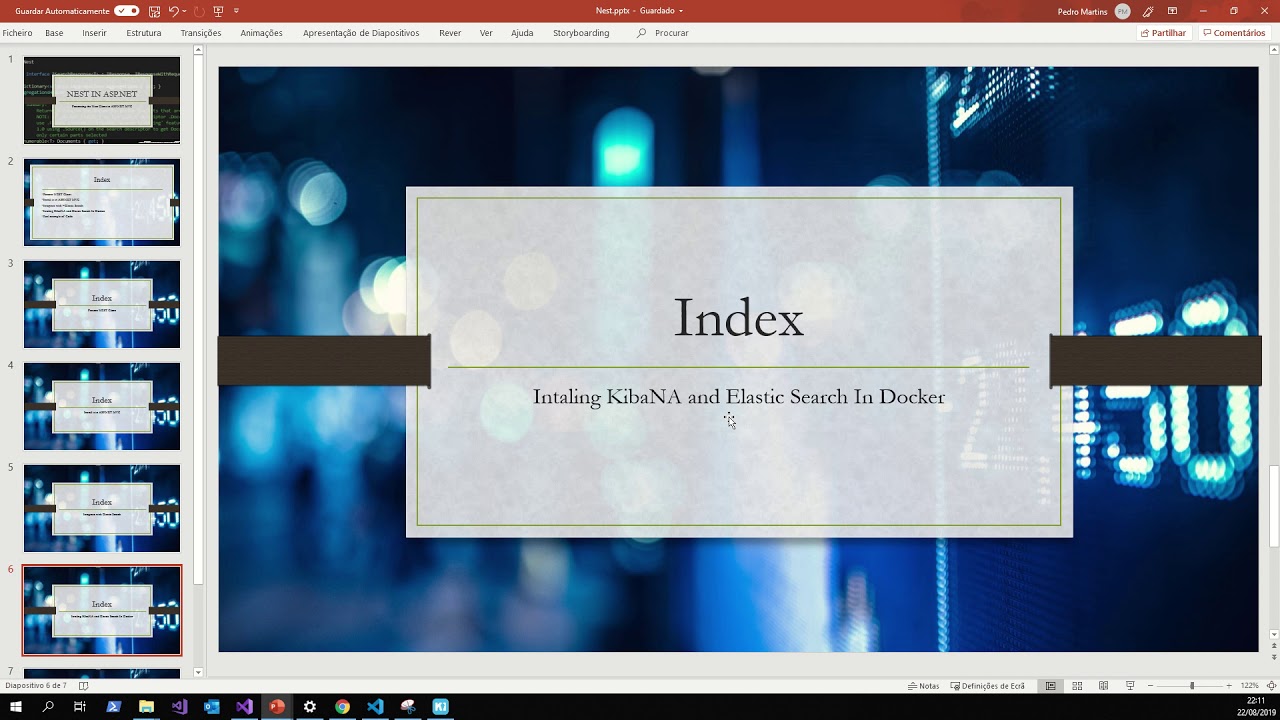Click the main editor vertical scrollbar thumb
This screenshot has height=720, width=1280.
tap(1274, 507)
